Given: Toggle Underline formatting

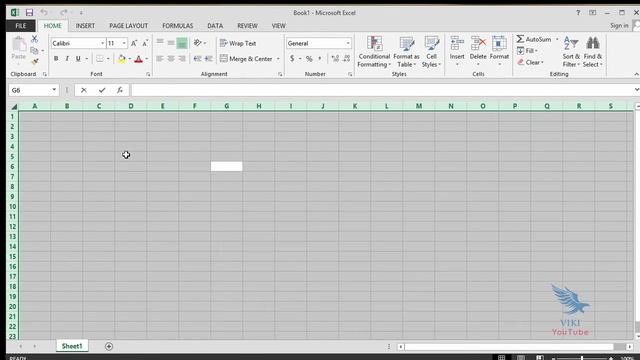Looking at the screenshot, I should click(x=78, y=59).
